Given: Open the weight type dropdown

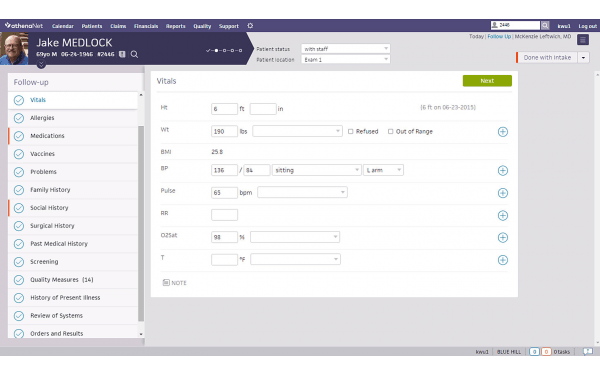Looking at the screenshot, I should [x=297, y=131].
